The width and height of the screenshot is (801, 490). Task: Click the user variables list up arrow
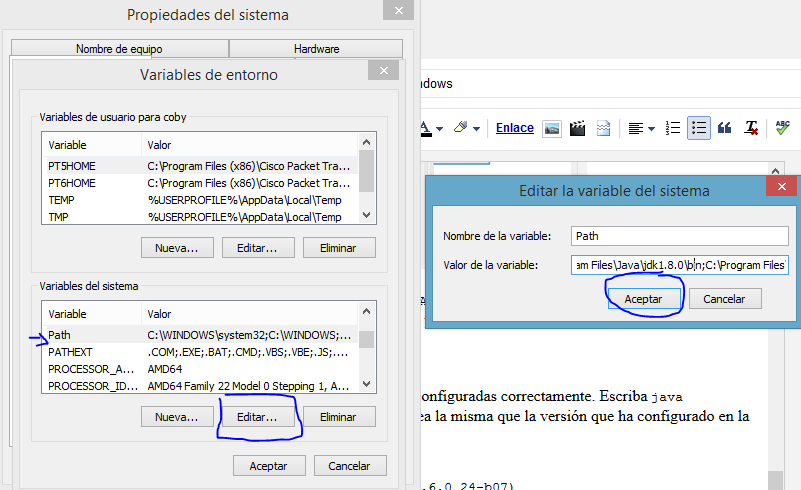tap(366, 142)
